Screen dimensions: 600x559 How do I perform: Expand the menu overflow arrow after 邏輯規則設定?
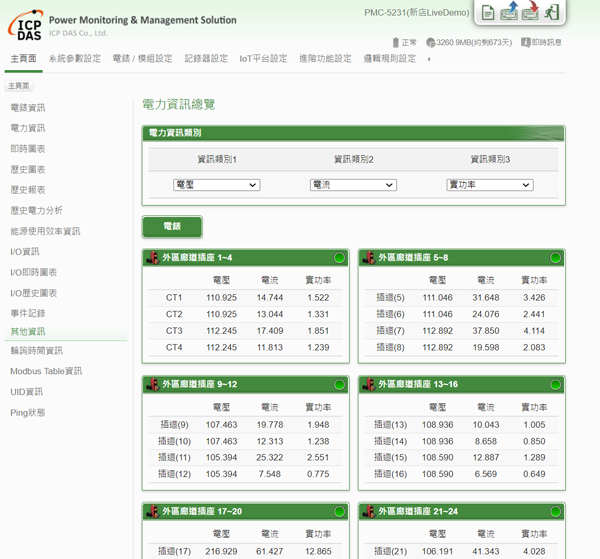click(x=429, y=59)
